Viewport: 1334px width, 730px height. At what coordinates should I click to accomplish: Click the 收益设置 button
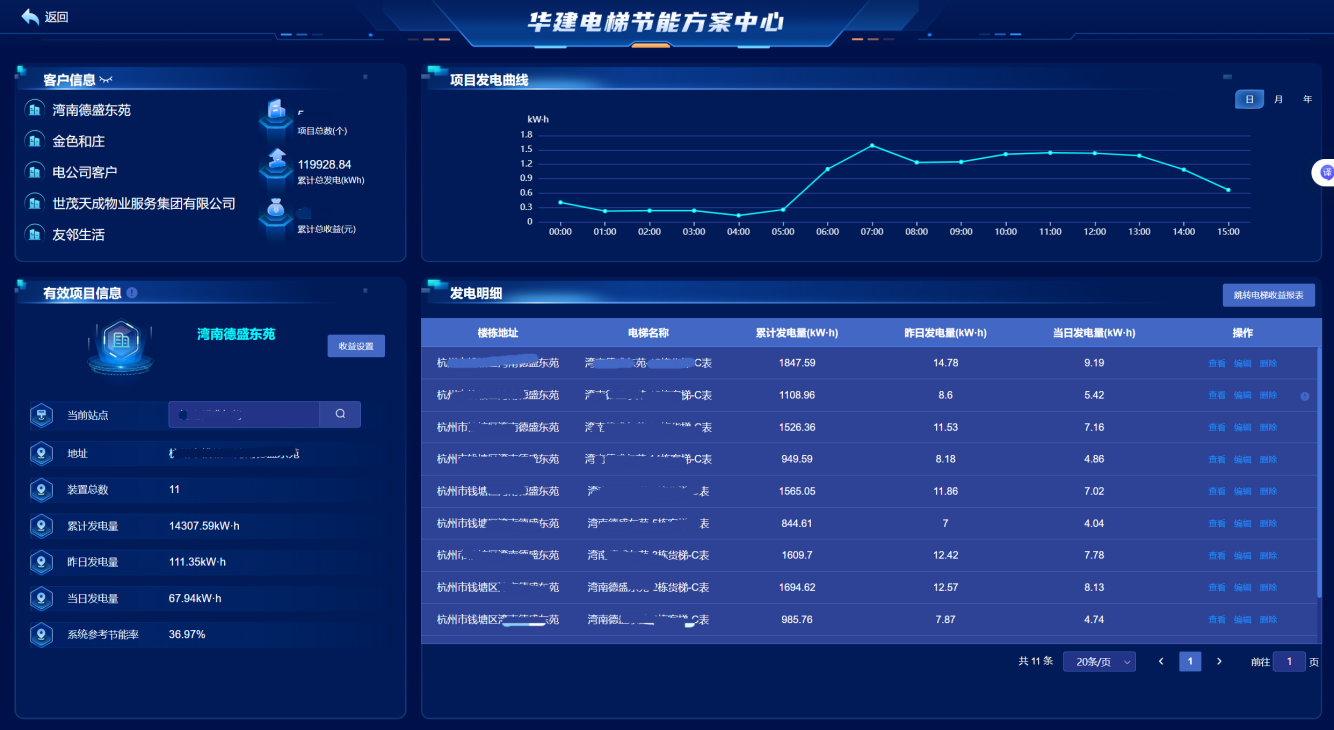(356, 346)
